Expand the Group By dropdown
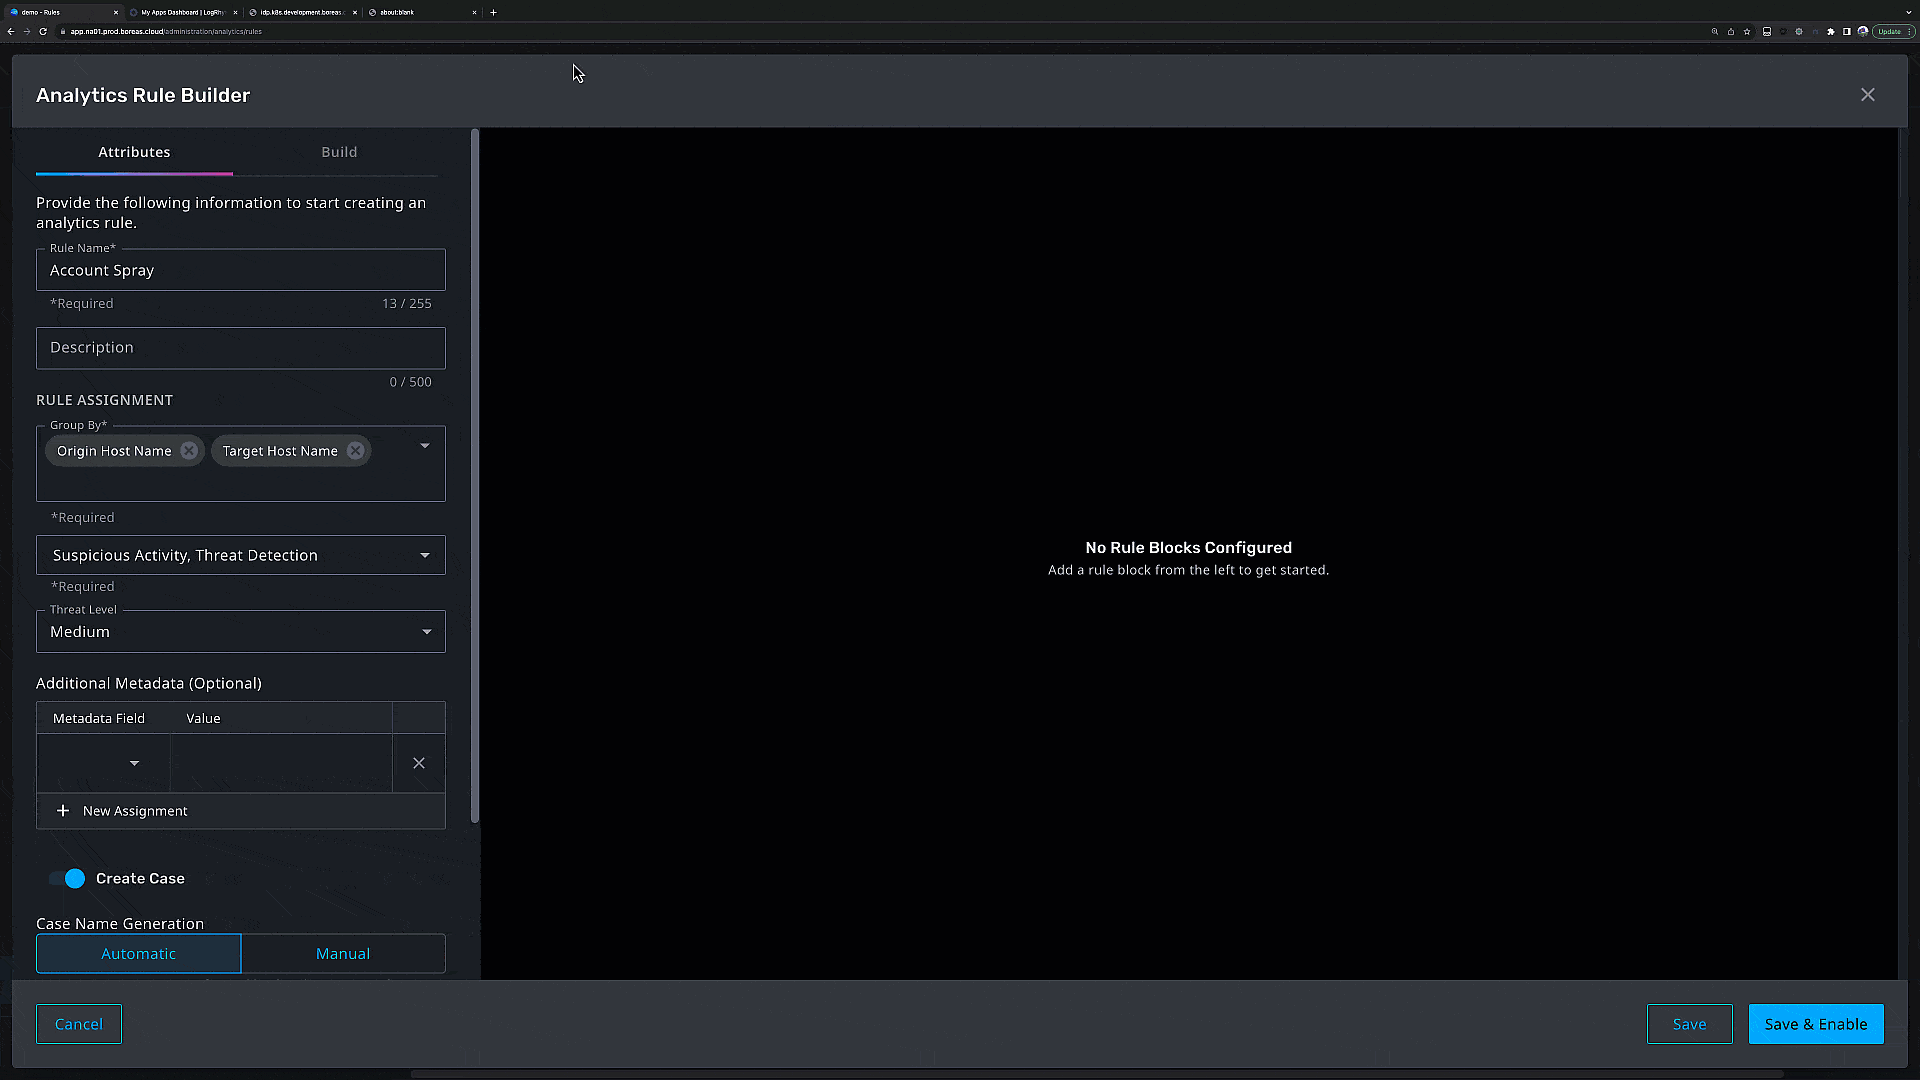Screen dimensions: 1920x1080 click(425, 446)
